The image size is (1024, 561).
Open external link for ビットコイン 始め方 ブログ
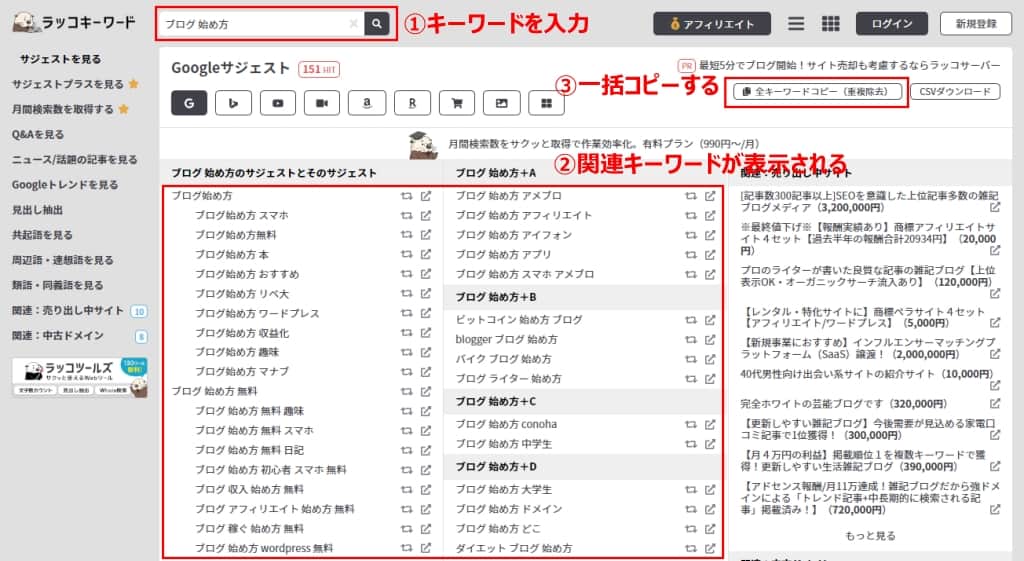tap(710, 320)
